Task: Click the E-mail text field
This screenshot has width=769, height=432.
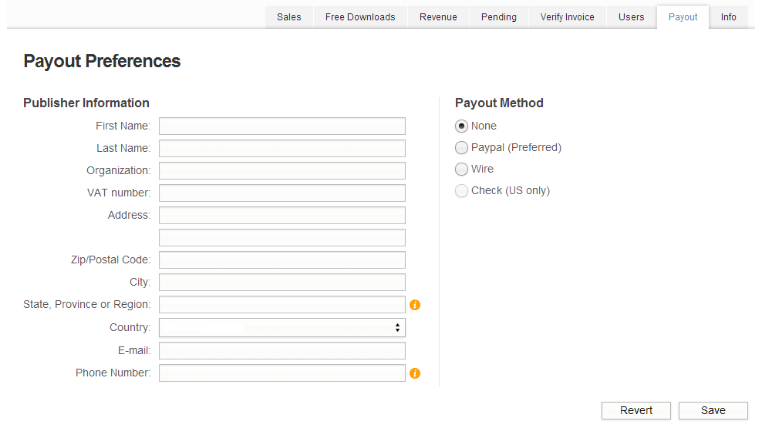Action: pos(282,351)
